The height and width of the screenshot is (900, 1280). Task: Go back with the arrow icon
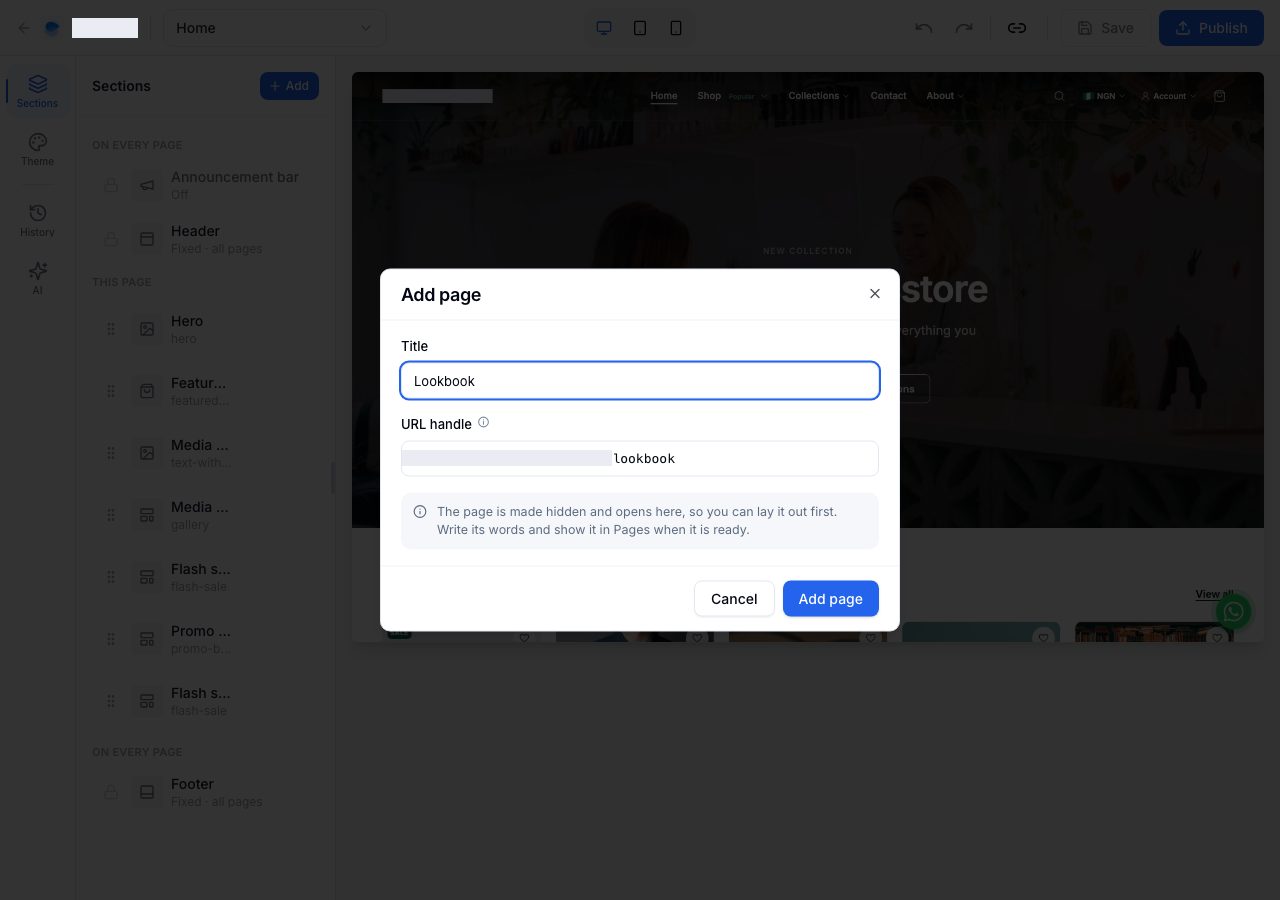pyautogui.click(x=24, y=28)
